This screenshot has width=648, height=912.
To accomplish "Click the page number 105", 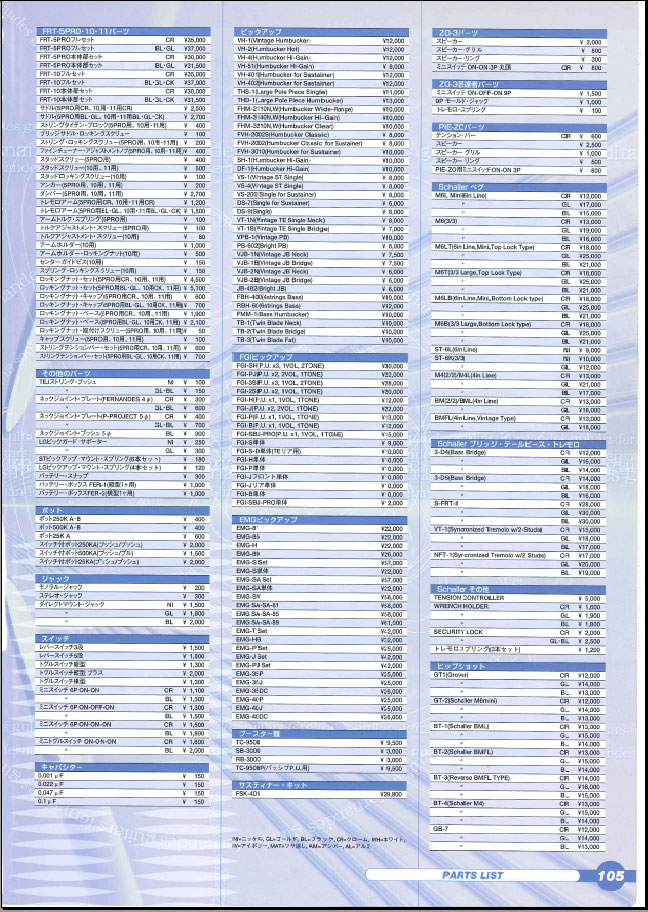I will point(610,875).
